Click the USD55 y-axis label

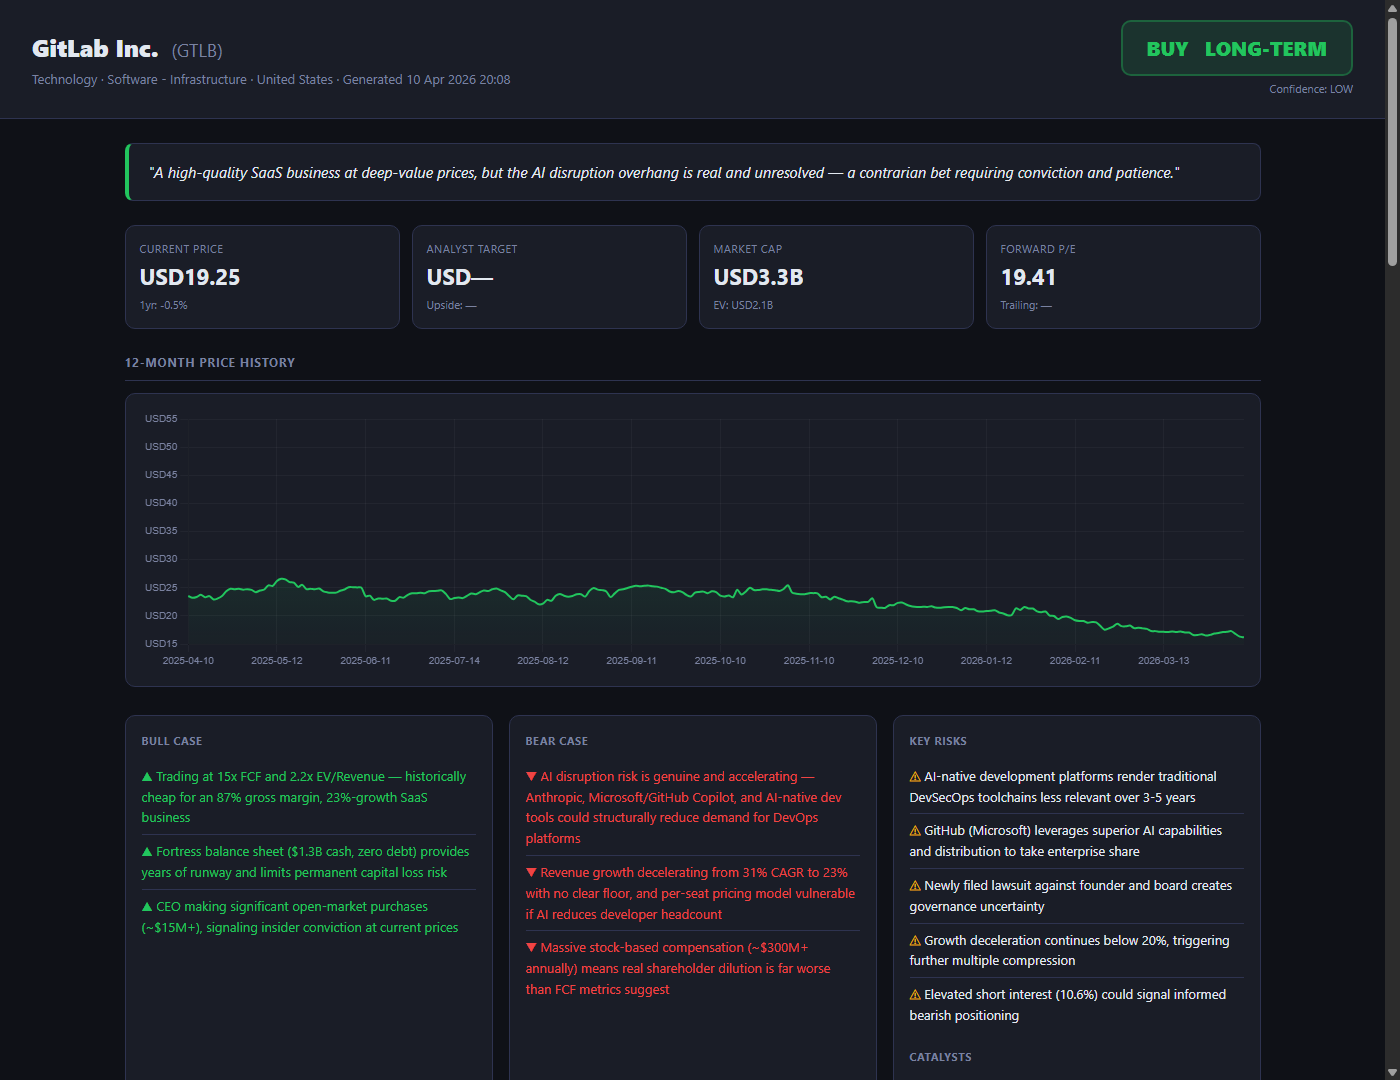pyautogui.click(x=161, y=419)
